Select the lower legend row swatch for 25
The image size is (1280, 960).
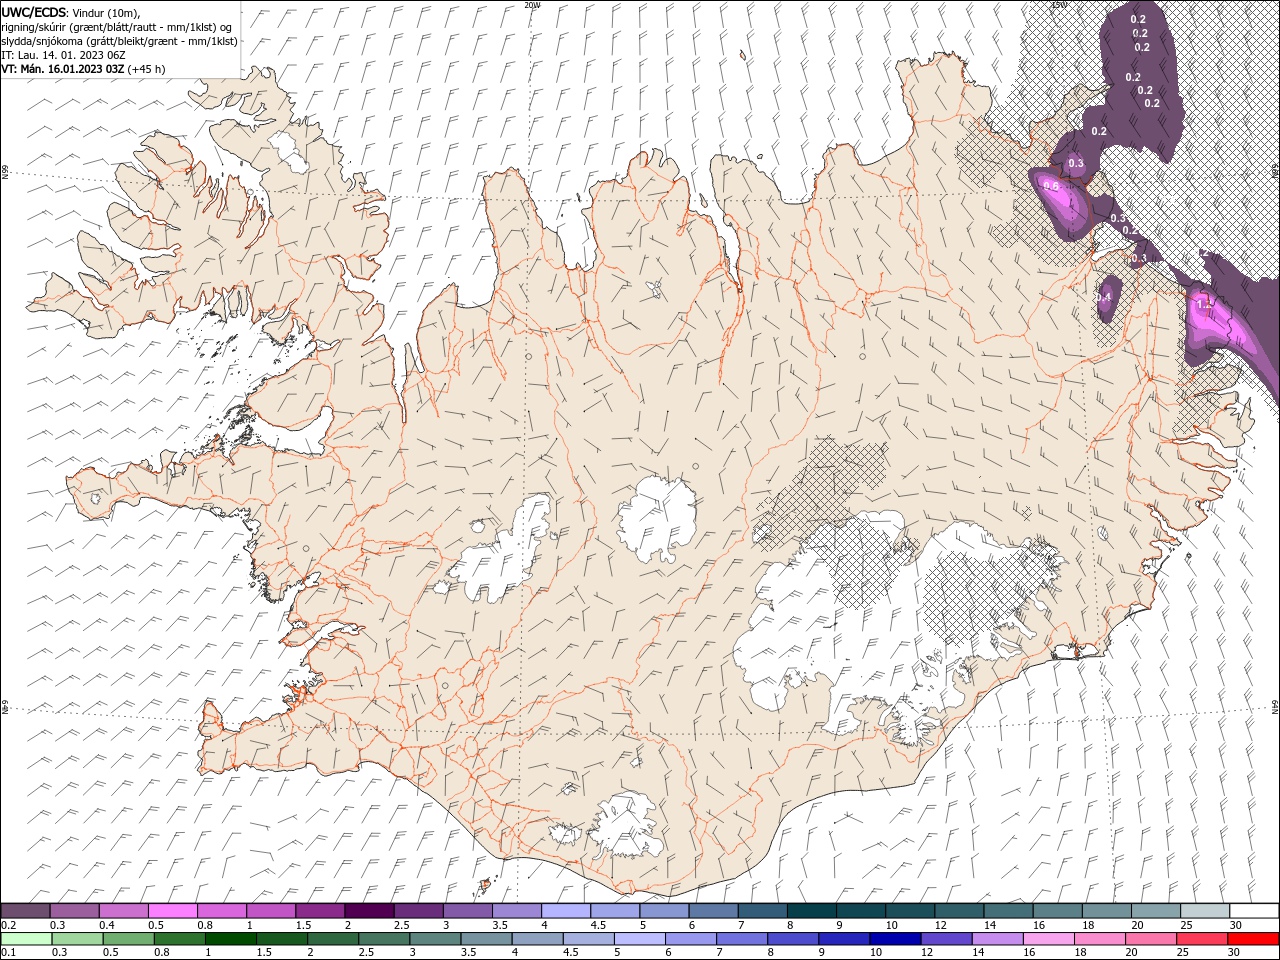[1202, 938]
